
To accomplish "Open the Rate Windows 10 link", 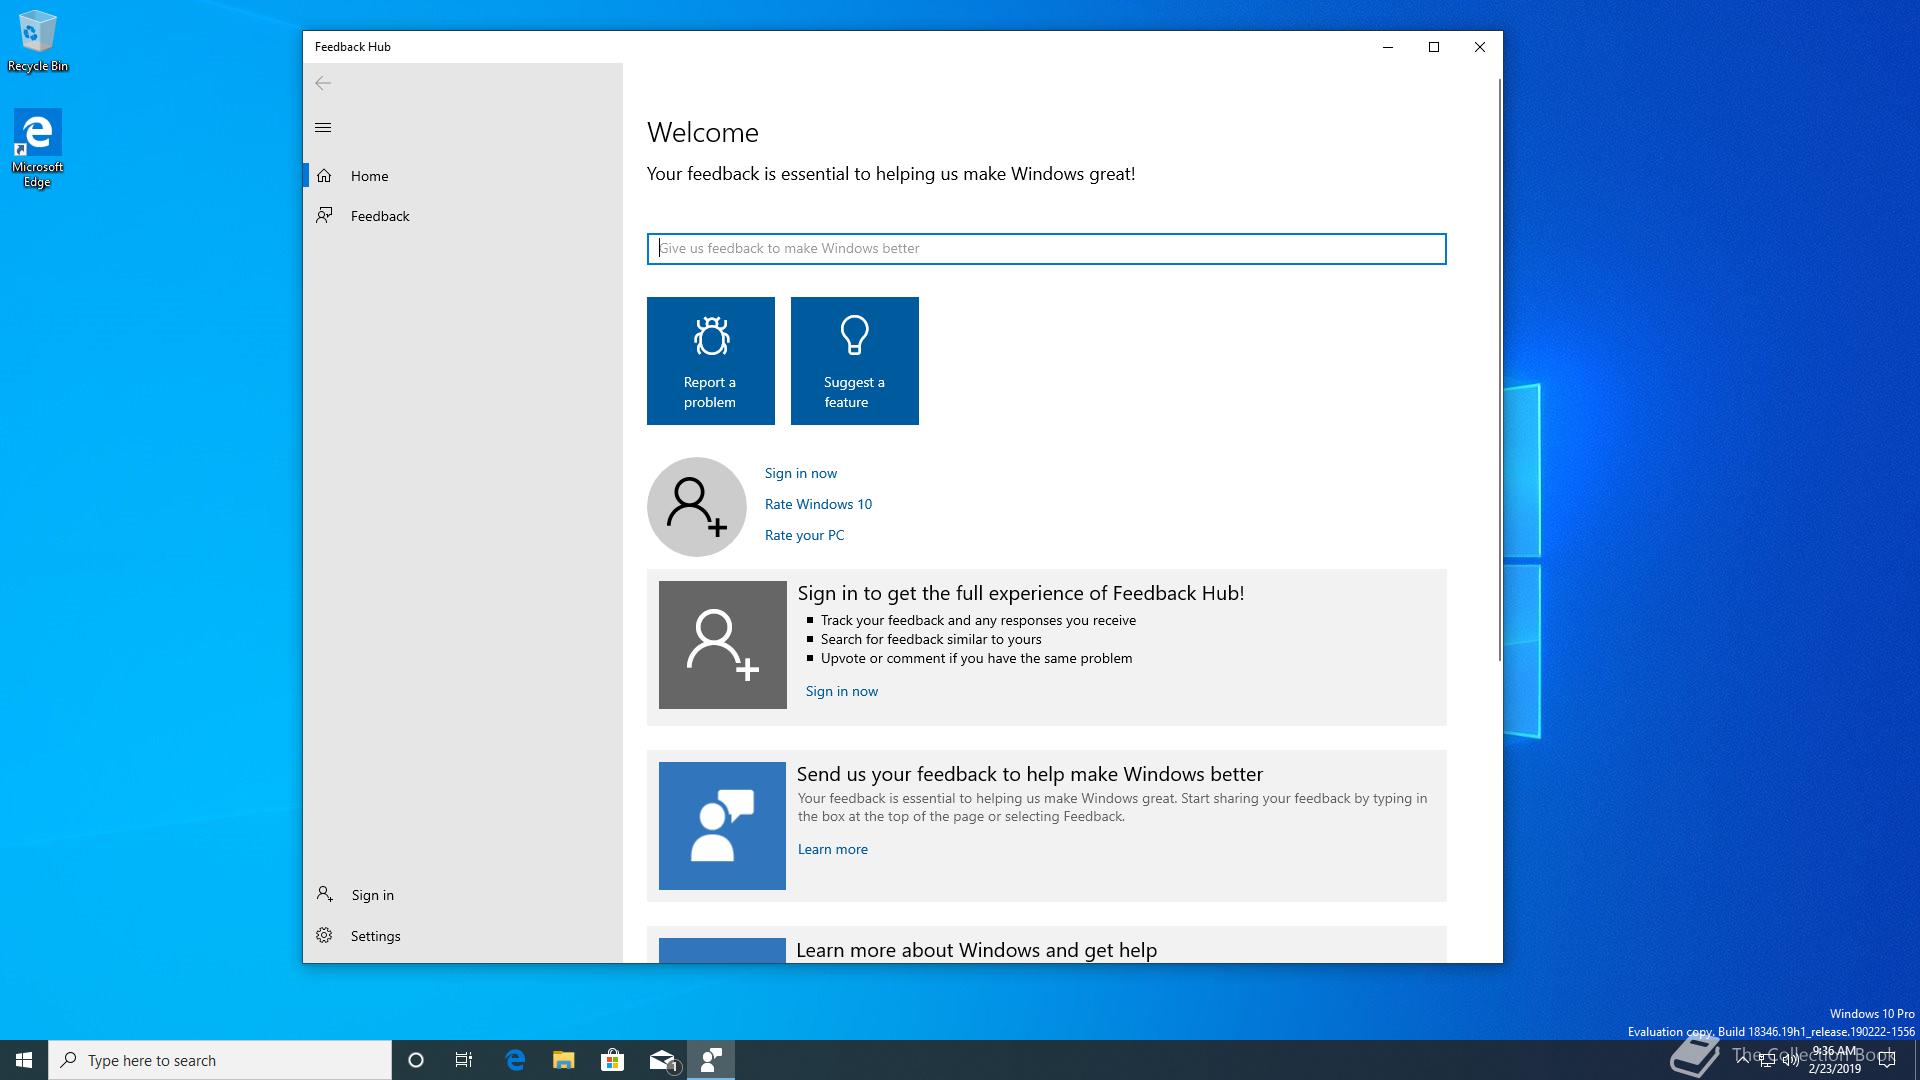I will [x=818, y=504].
